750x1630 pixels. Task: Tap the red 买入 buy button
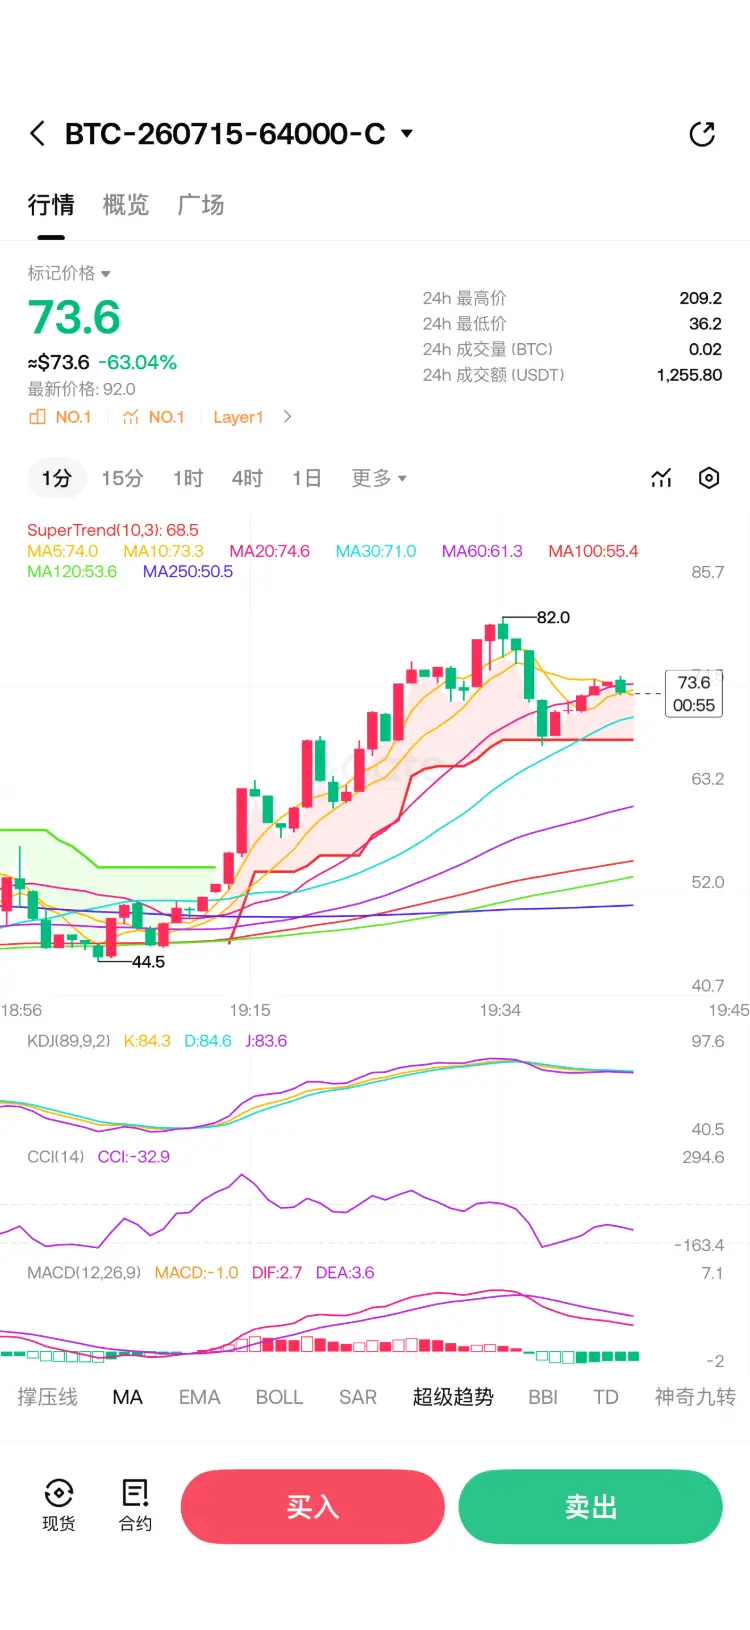coord(312,1507)
